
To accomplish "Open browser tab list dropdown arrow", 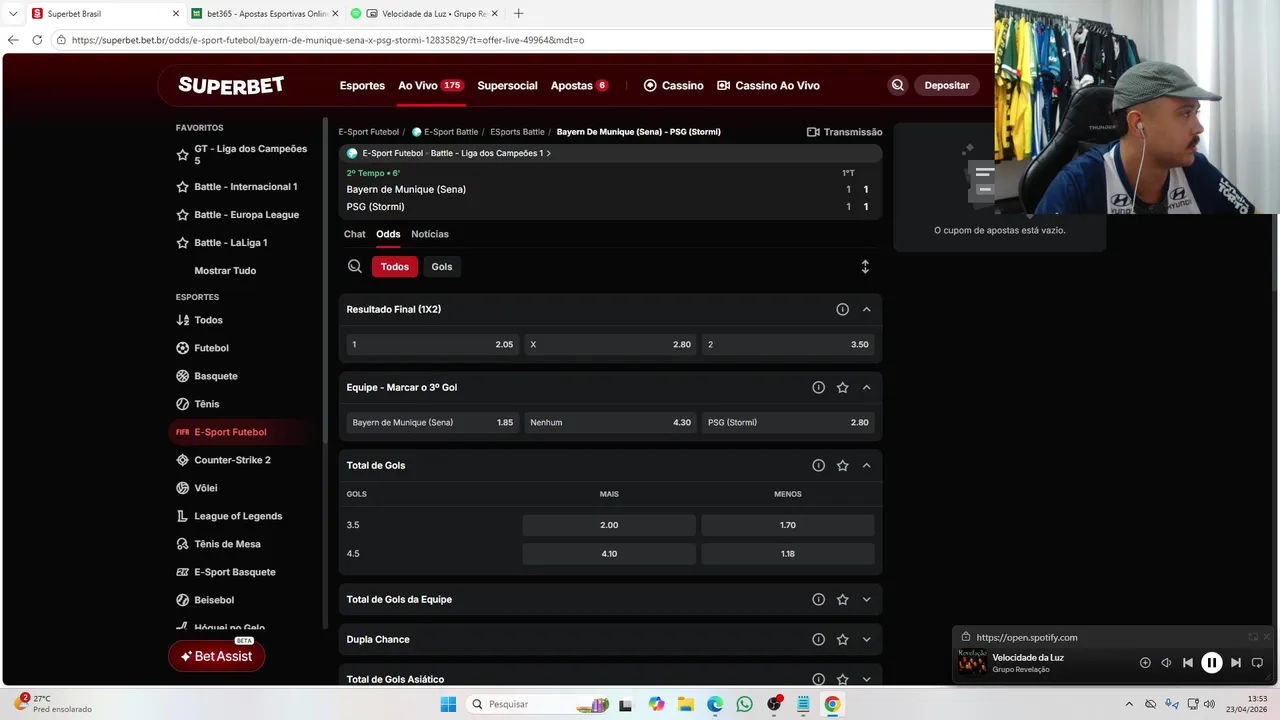I will 13,14.
